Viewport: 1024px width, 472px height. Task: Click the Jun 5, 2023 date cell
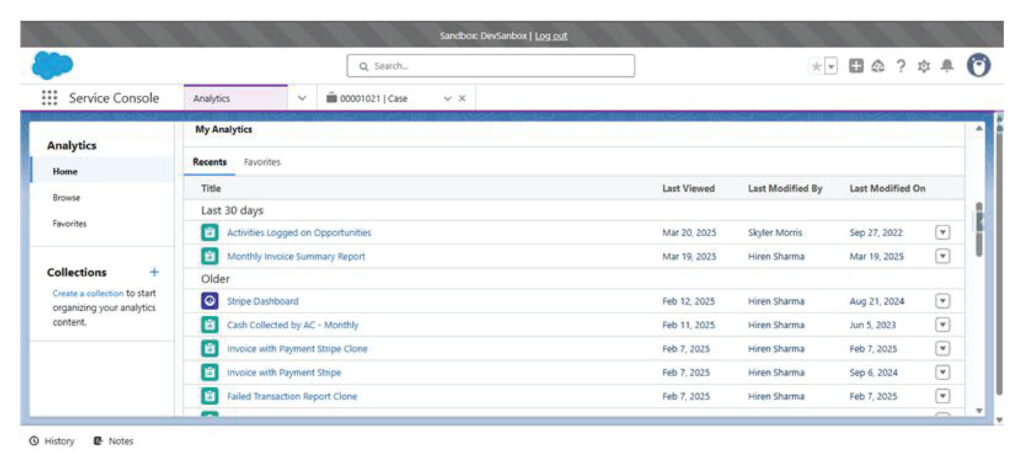point(872,325)
